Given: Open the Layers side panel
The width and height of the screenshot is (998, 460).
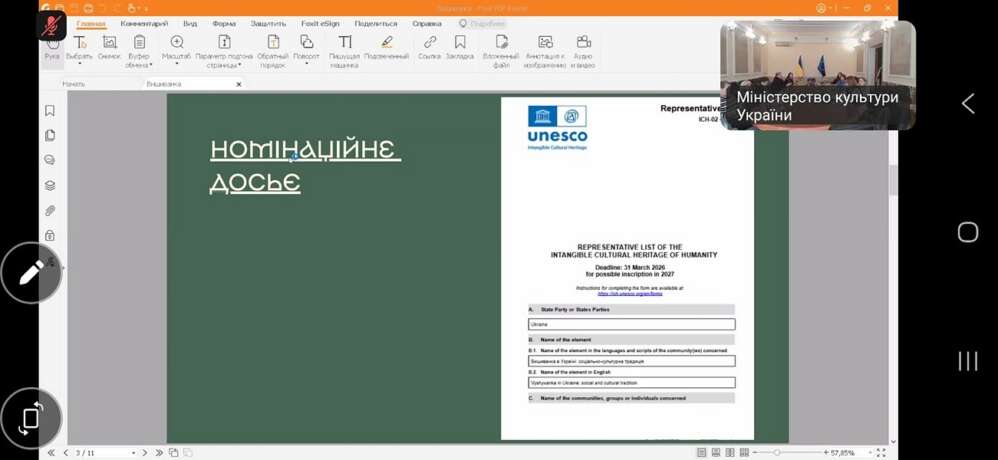Looking at the screenshot, I should pyautogui.click(x=50, y=186).
